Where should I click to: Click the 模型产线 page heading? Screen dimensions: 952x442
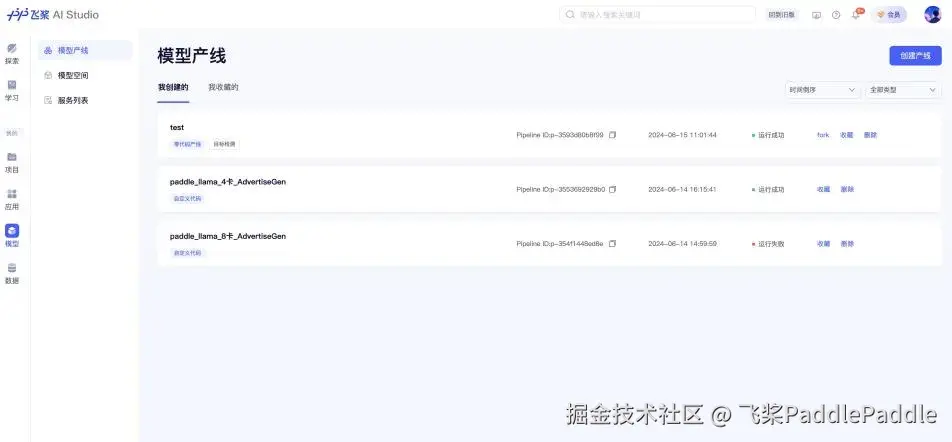[192, 56]
